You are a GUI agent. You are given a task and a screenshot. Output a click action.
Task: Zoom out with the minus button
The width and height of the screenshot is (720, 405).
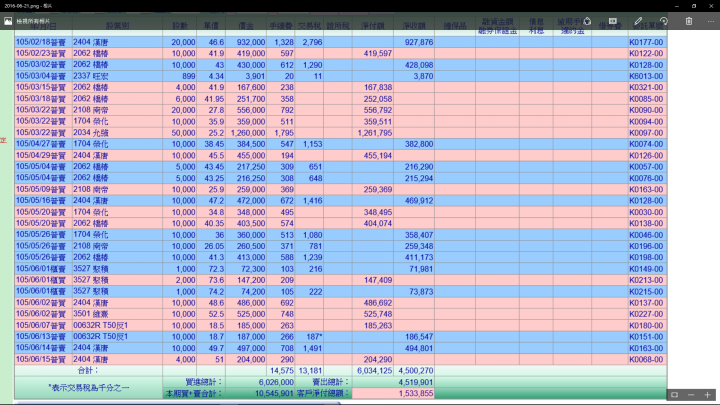691,395
